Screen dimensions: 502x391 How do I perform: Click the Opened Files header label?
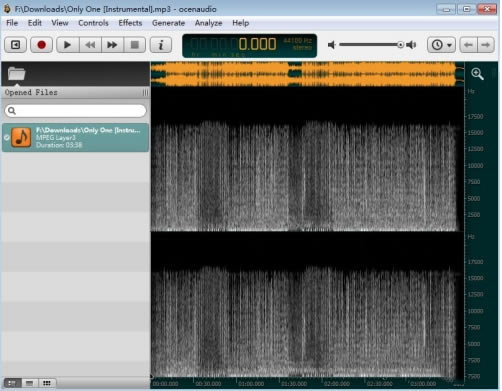tap(31, 92)
